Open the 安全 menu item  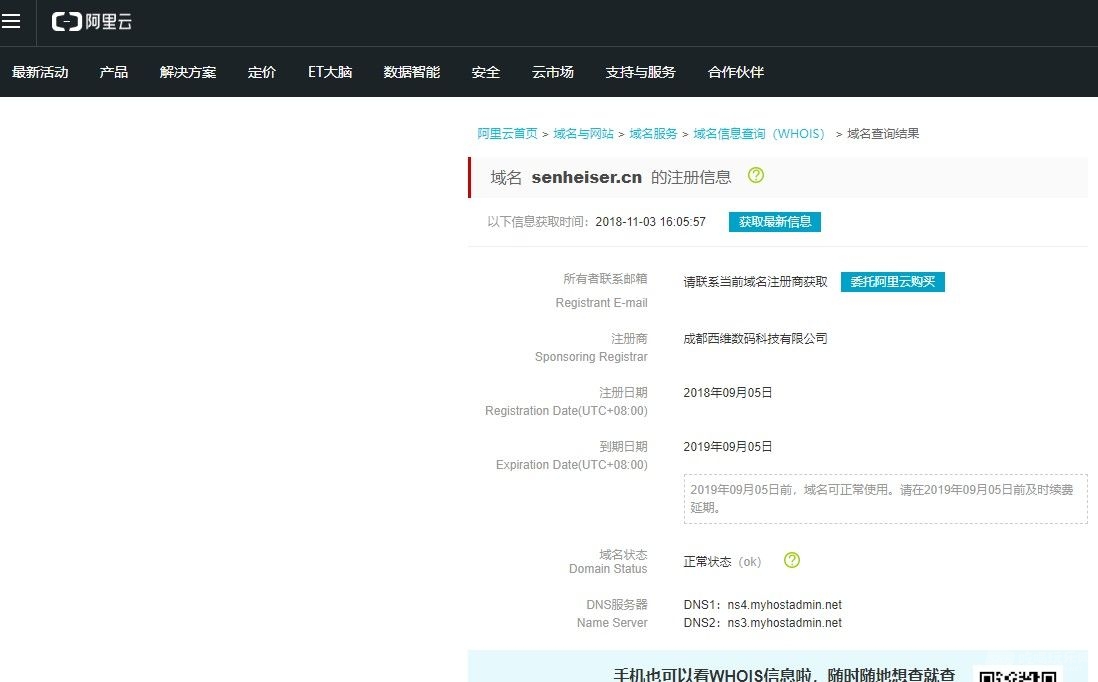[x=485, y=72]
